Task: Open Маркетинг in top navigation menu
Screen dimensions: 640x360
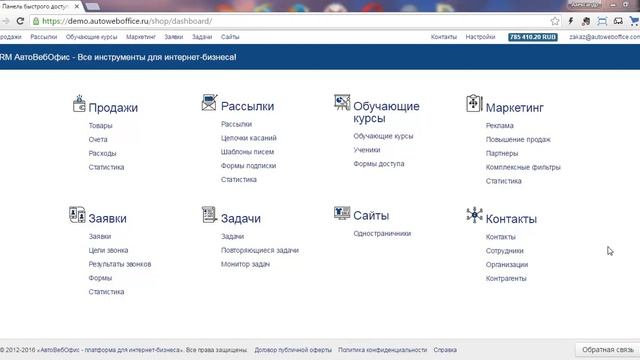Action: click(x=141, y=37)
